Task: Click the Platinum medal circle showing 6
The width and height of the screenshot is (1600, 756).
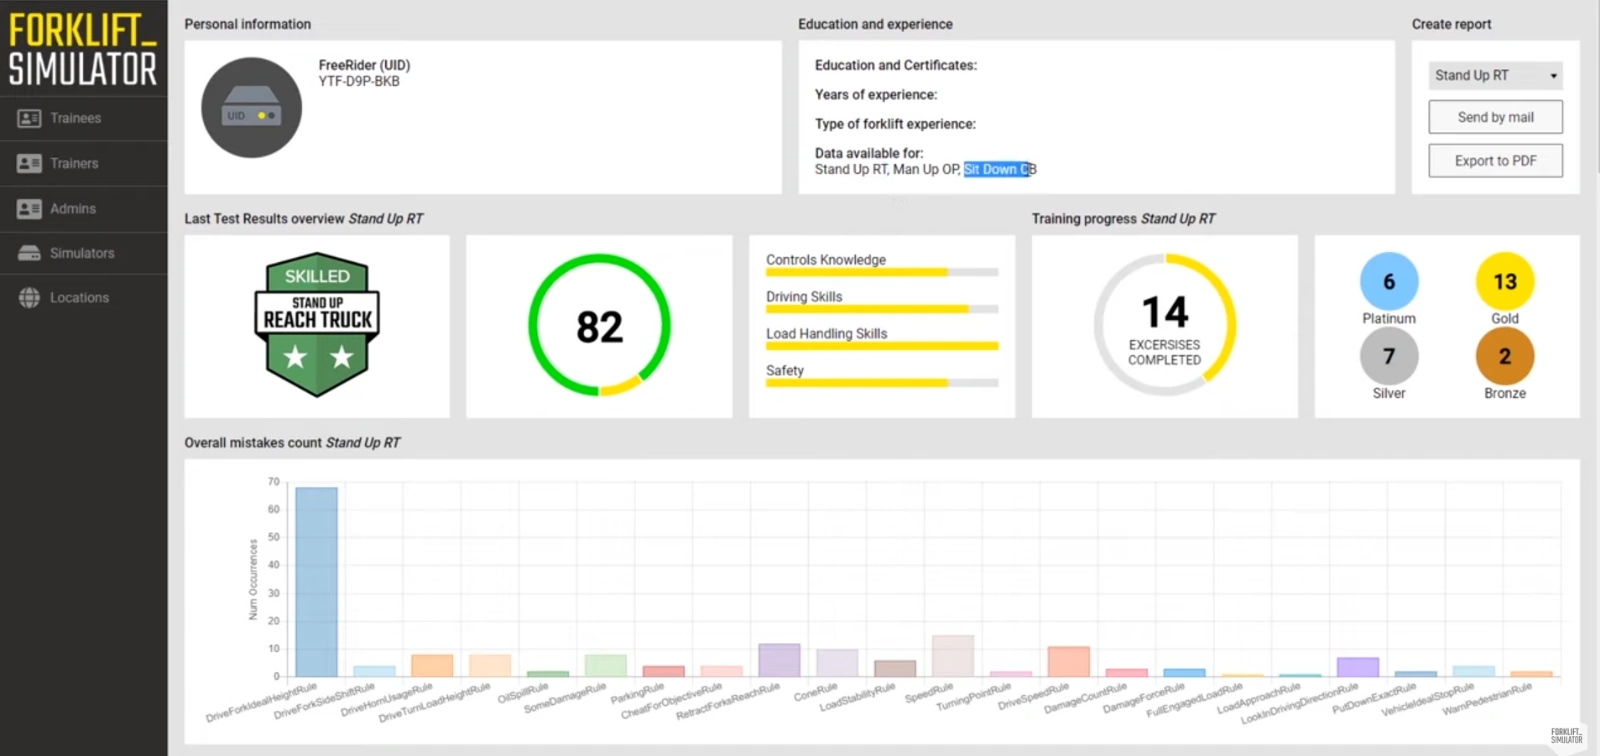Action: pyautogui.click(x=1388, y=282)
